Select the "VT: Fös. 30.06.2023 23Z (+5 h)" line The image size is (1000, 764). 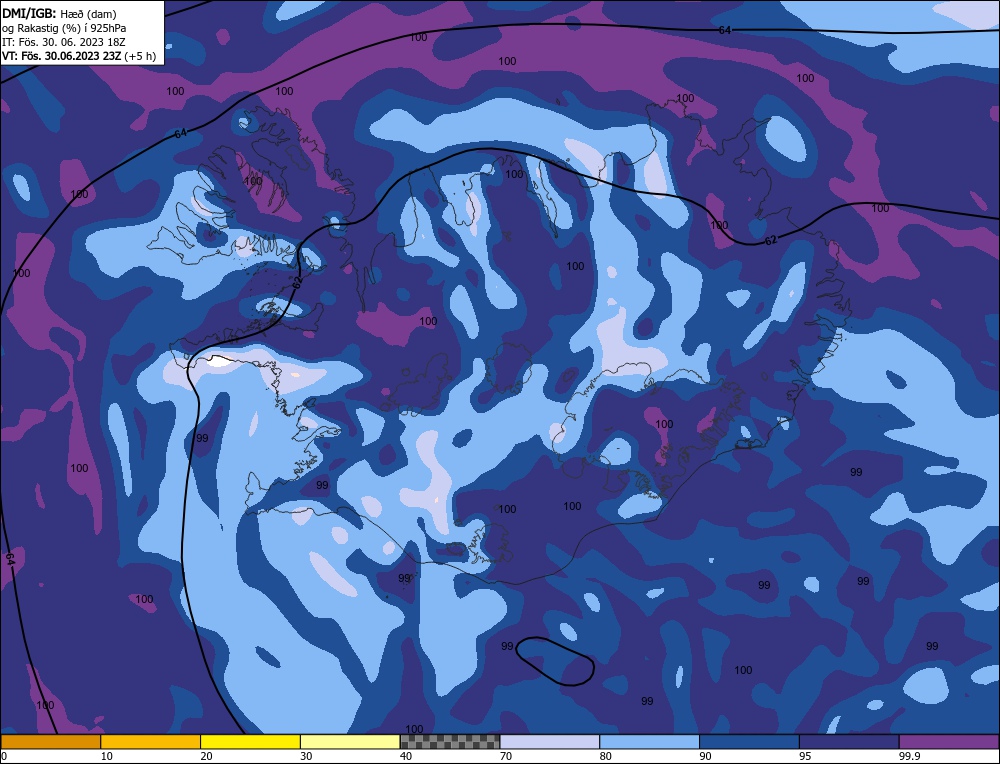coord(79,56)
